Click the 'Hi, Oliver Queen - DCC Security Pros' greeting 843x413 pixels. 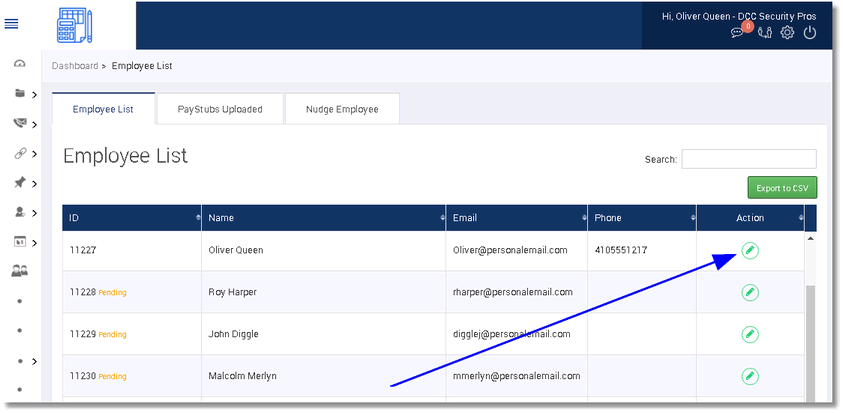[x=739, y=17]
